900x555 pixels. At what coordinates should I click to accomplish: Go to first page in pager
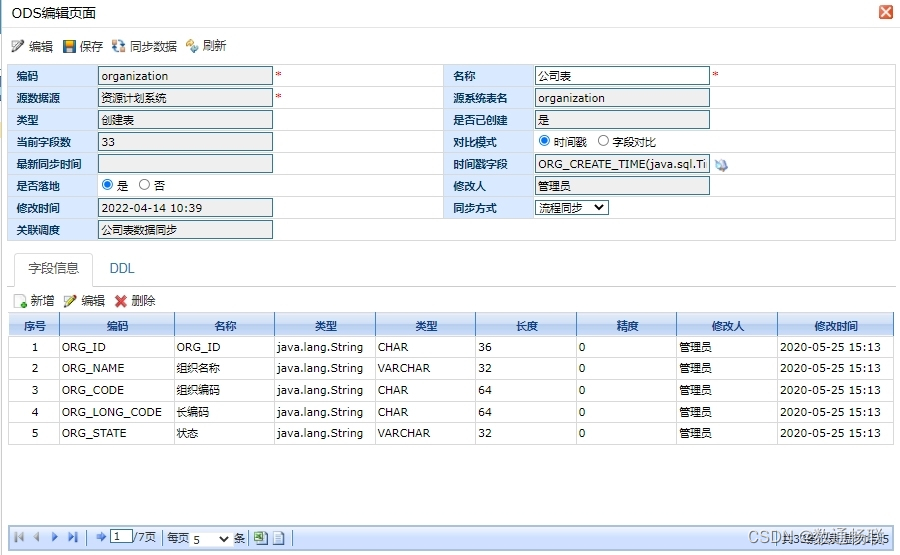pyautogui.click(x=19, y=537)
